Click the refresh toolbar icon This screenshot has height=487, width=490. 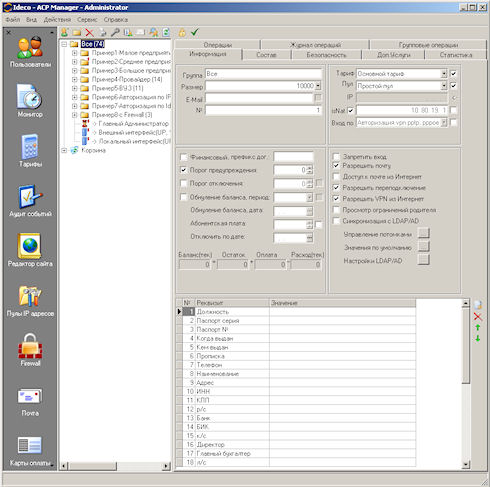pyautogui.click(x=166, y=32)
